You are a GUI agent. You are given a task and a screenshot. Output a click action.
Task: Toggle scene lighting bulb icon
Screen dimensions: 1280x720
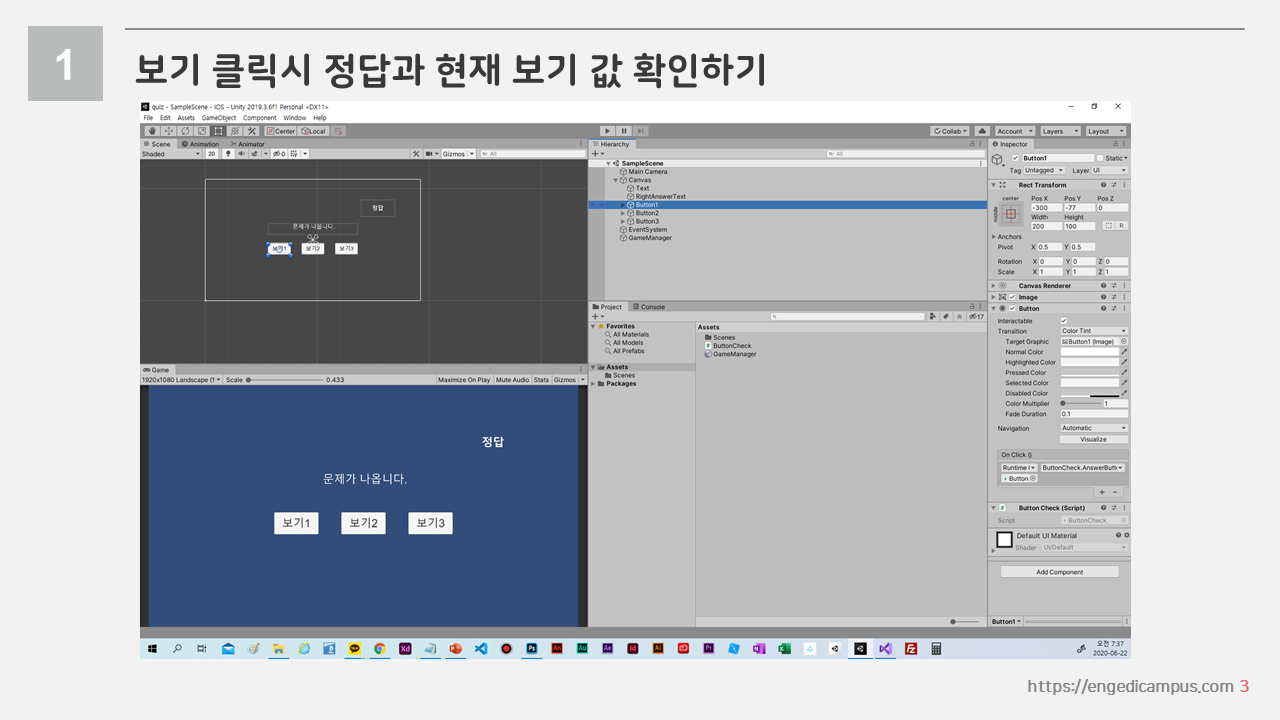(228, 154)
